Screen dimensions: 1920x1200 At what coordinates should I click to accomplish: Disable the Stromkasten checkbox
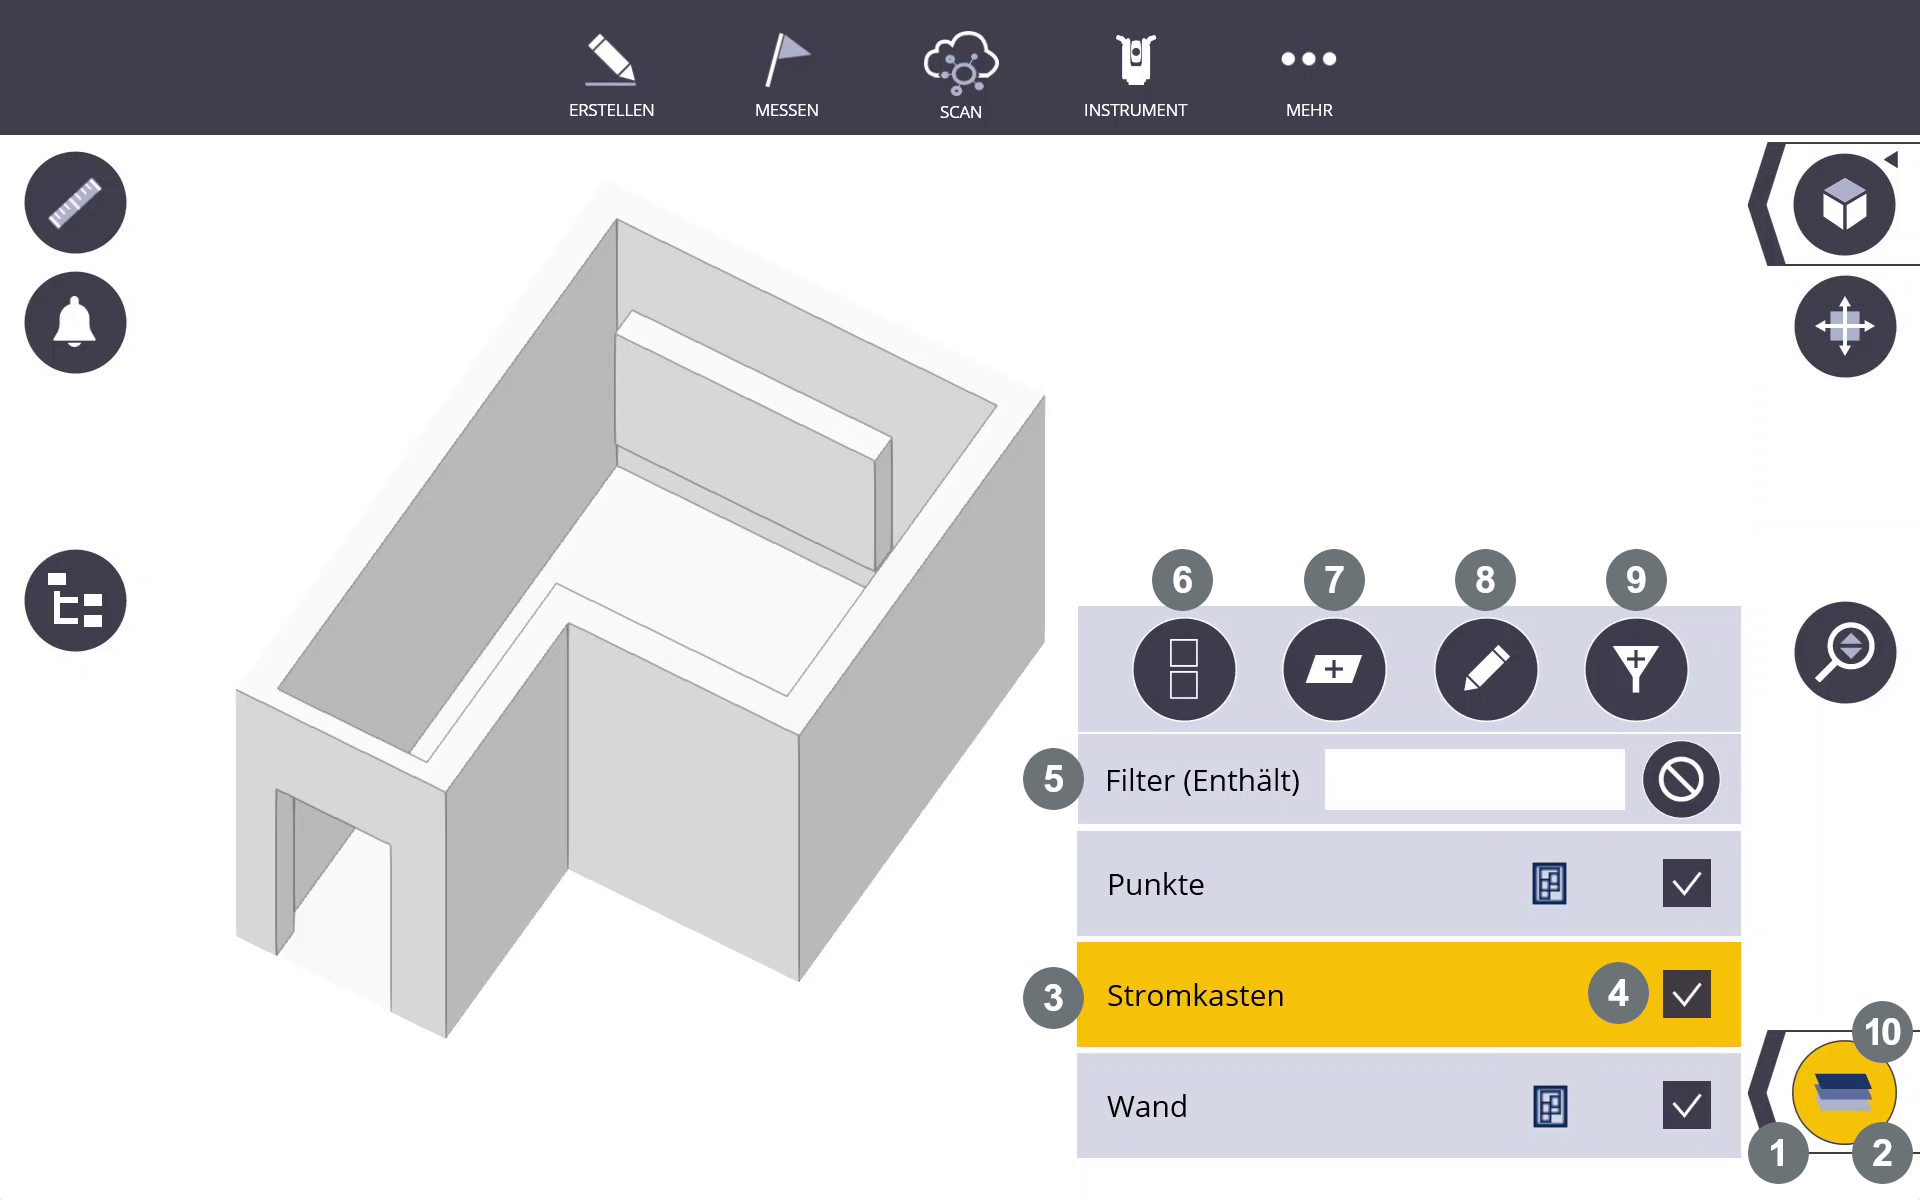(1686, 994)
